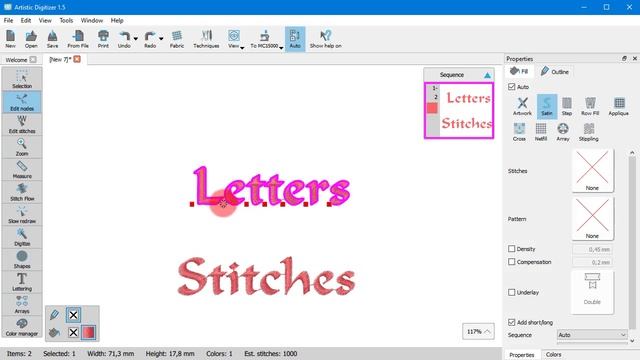This screenshot has width=640, height=360.
Task: Import artwork using From File
Action: click(78, 39)
